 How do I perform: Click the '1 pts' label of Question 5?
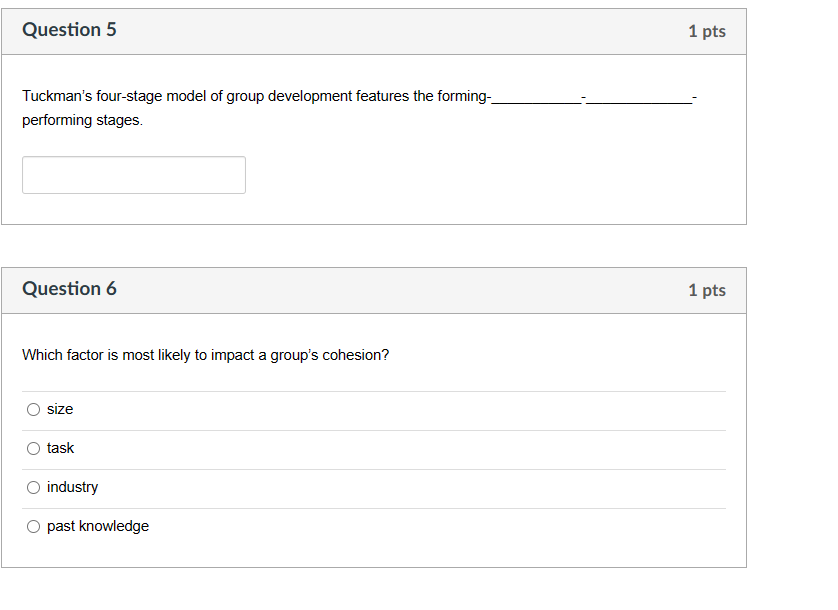(706, 31)
